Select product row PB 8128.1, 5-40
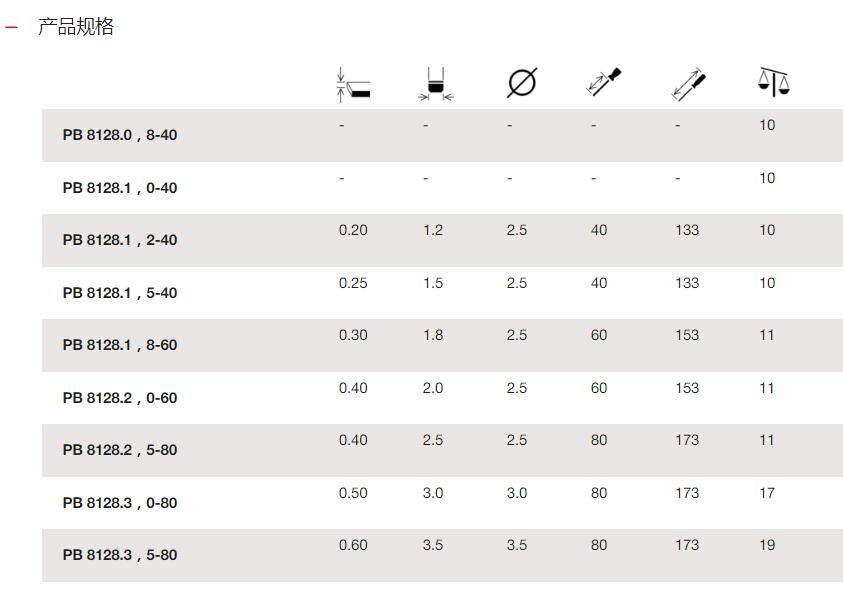Image resolution: width=843 pixels, height=594 pixels. (x=442, y=293)
